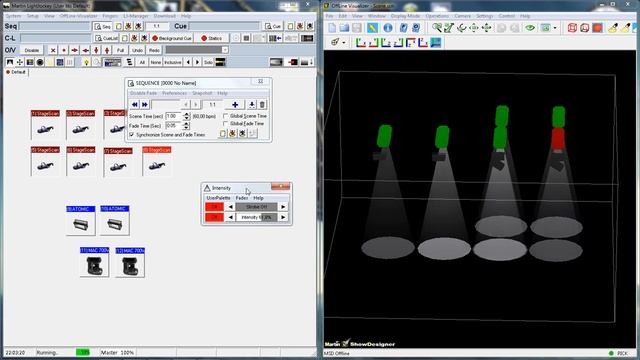Click the trash delete scene icon
Viewport: 640px width, 360px height.
click(x=262, y=105)
